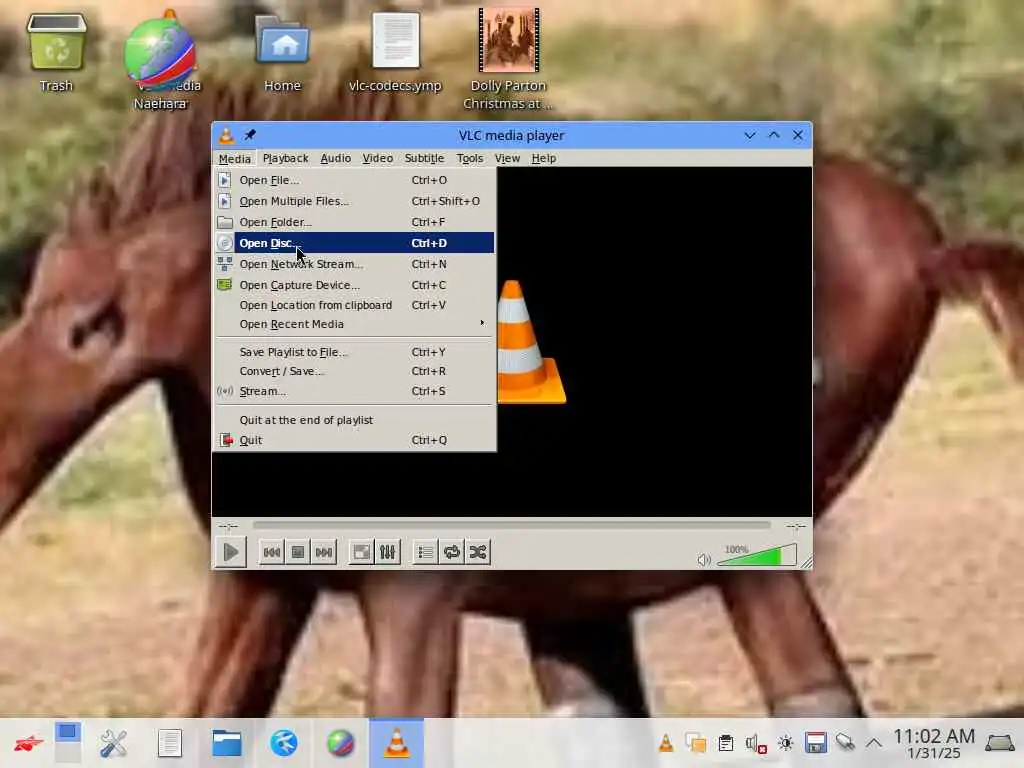Open the Audio menu
The height and width of the screenshot is (768, 1024).
click(x=336, y=158)
